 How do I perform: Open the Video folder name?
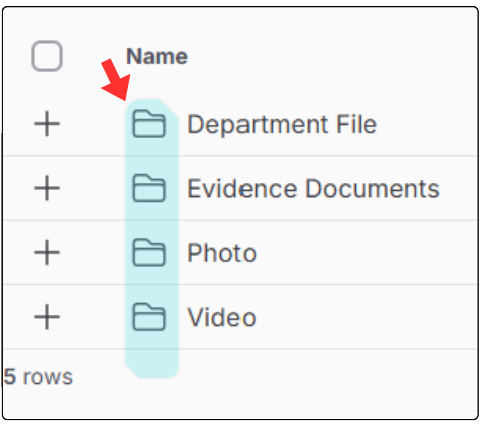222,317
